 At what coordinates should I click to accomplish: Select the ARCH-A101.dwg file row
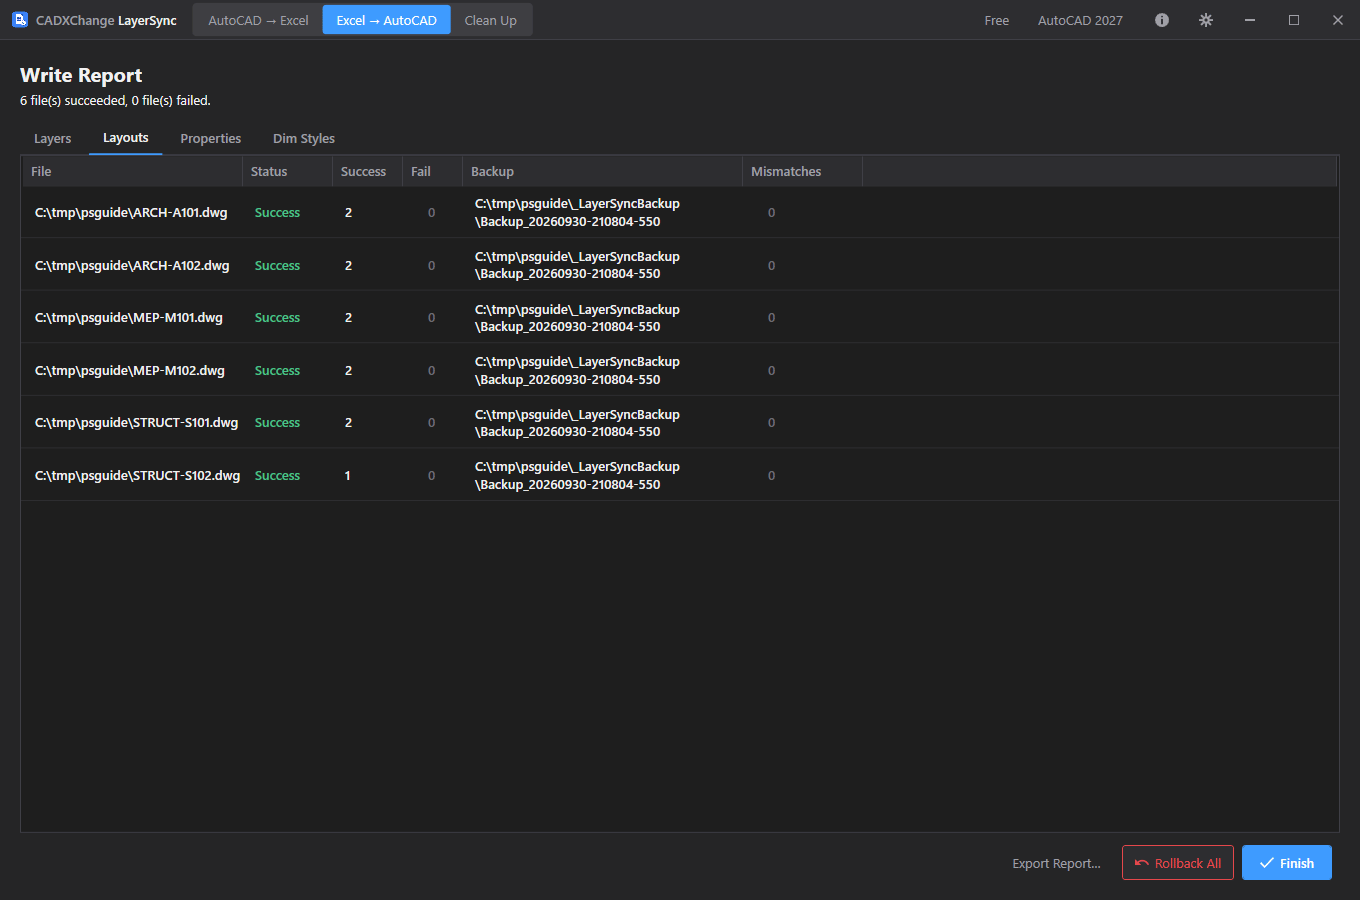pyautogui.click(x=680, y=212)
